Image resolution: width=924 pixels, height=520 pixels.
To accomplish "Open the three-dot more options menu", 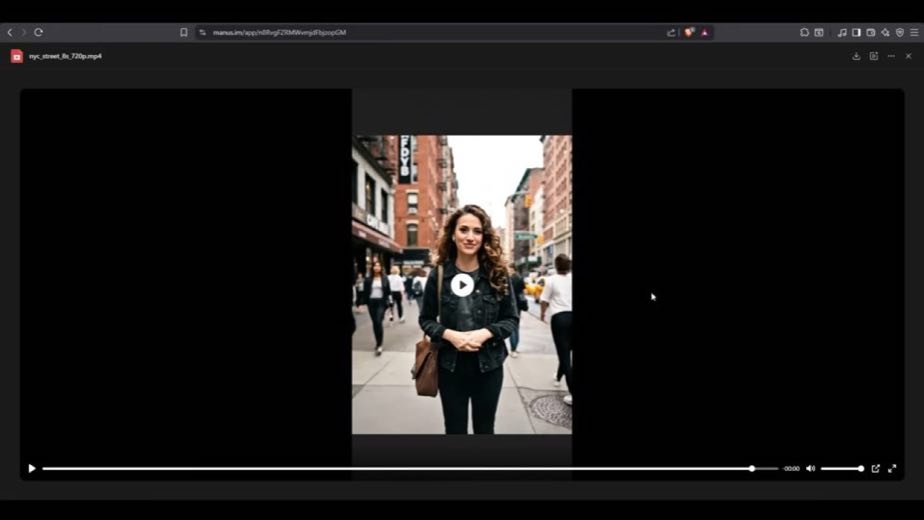I will (x=892, y=56).
